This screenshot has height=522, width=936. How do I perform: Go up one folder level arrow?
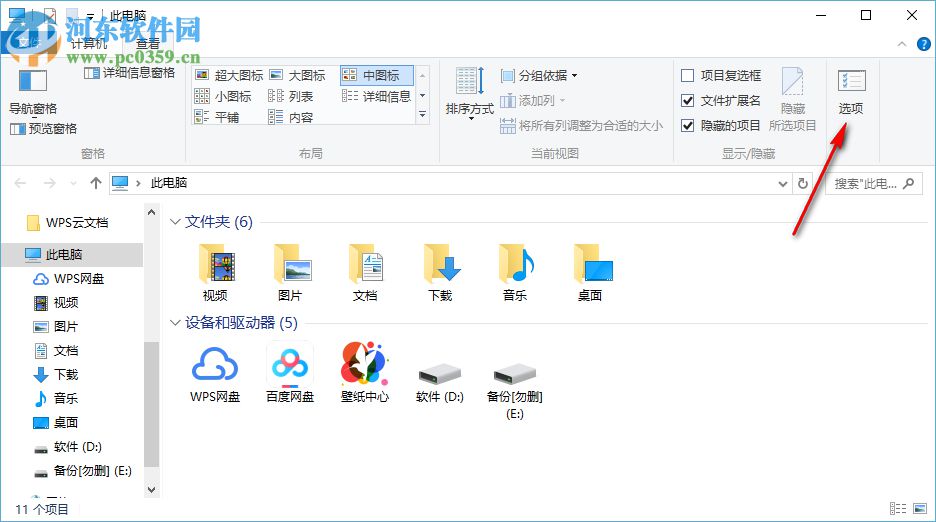pyautogui.click(x=96, y=183)
